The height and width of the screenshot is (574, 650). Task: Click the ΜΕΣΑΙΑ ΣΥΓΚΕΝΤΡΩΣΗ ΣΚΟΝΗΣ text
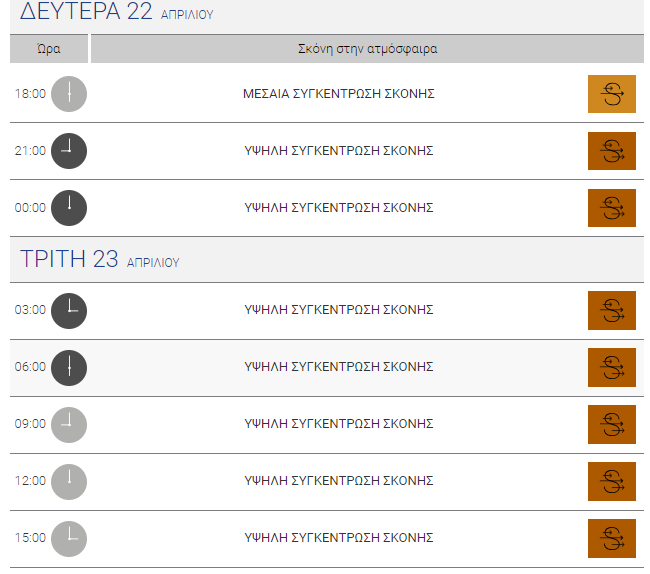[x=339, y=94]
